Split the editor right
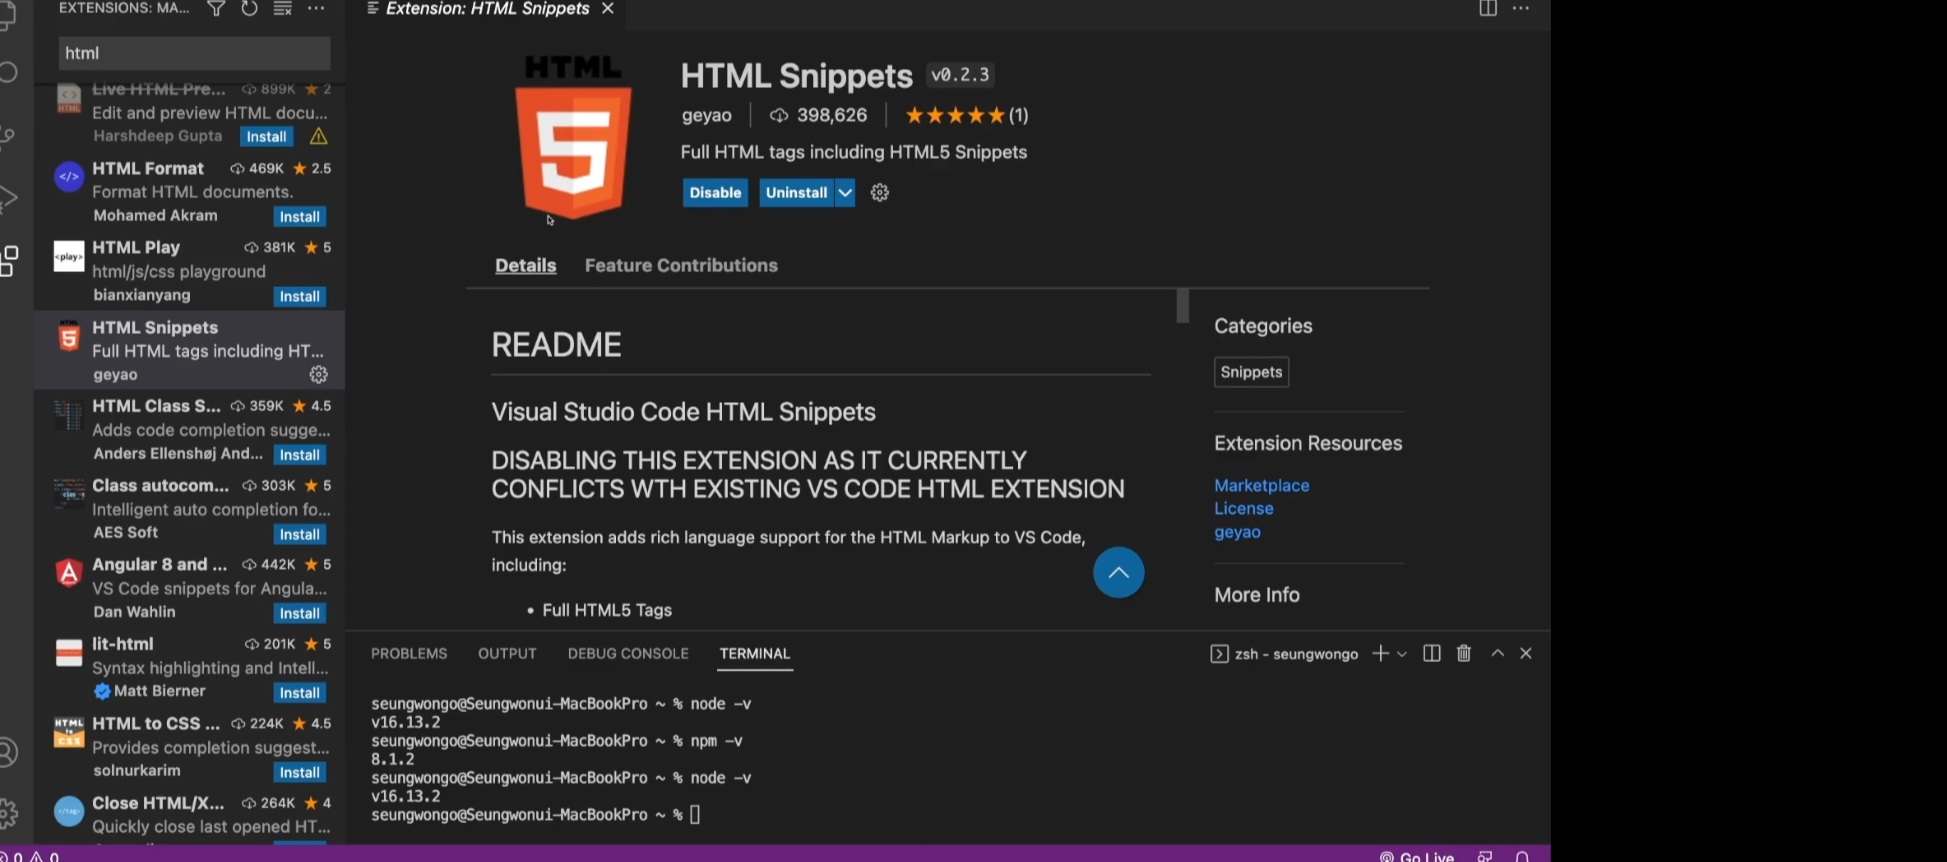 click(1488, 9)
